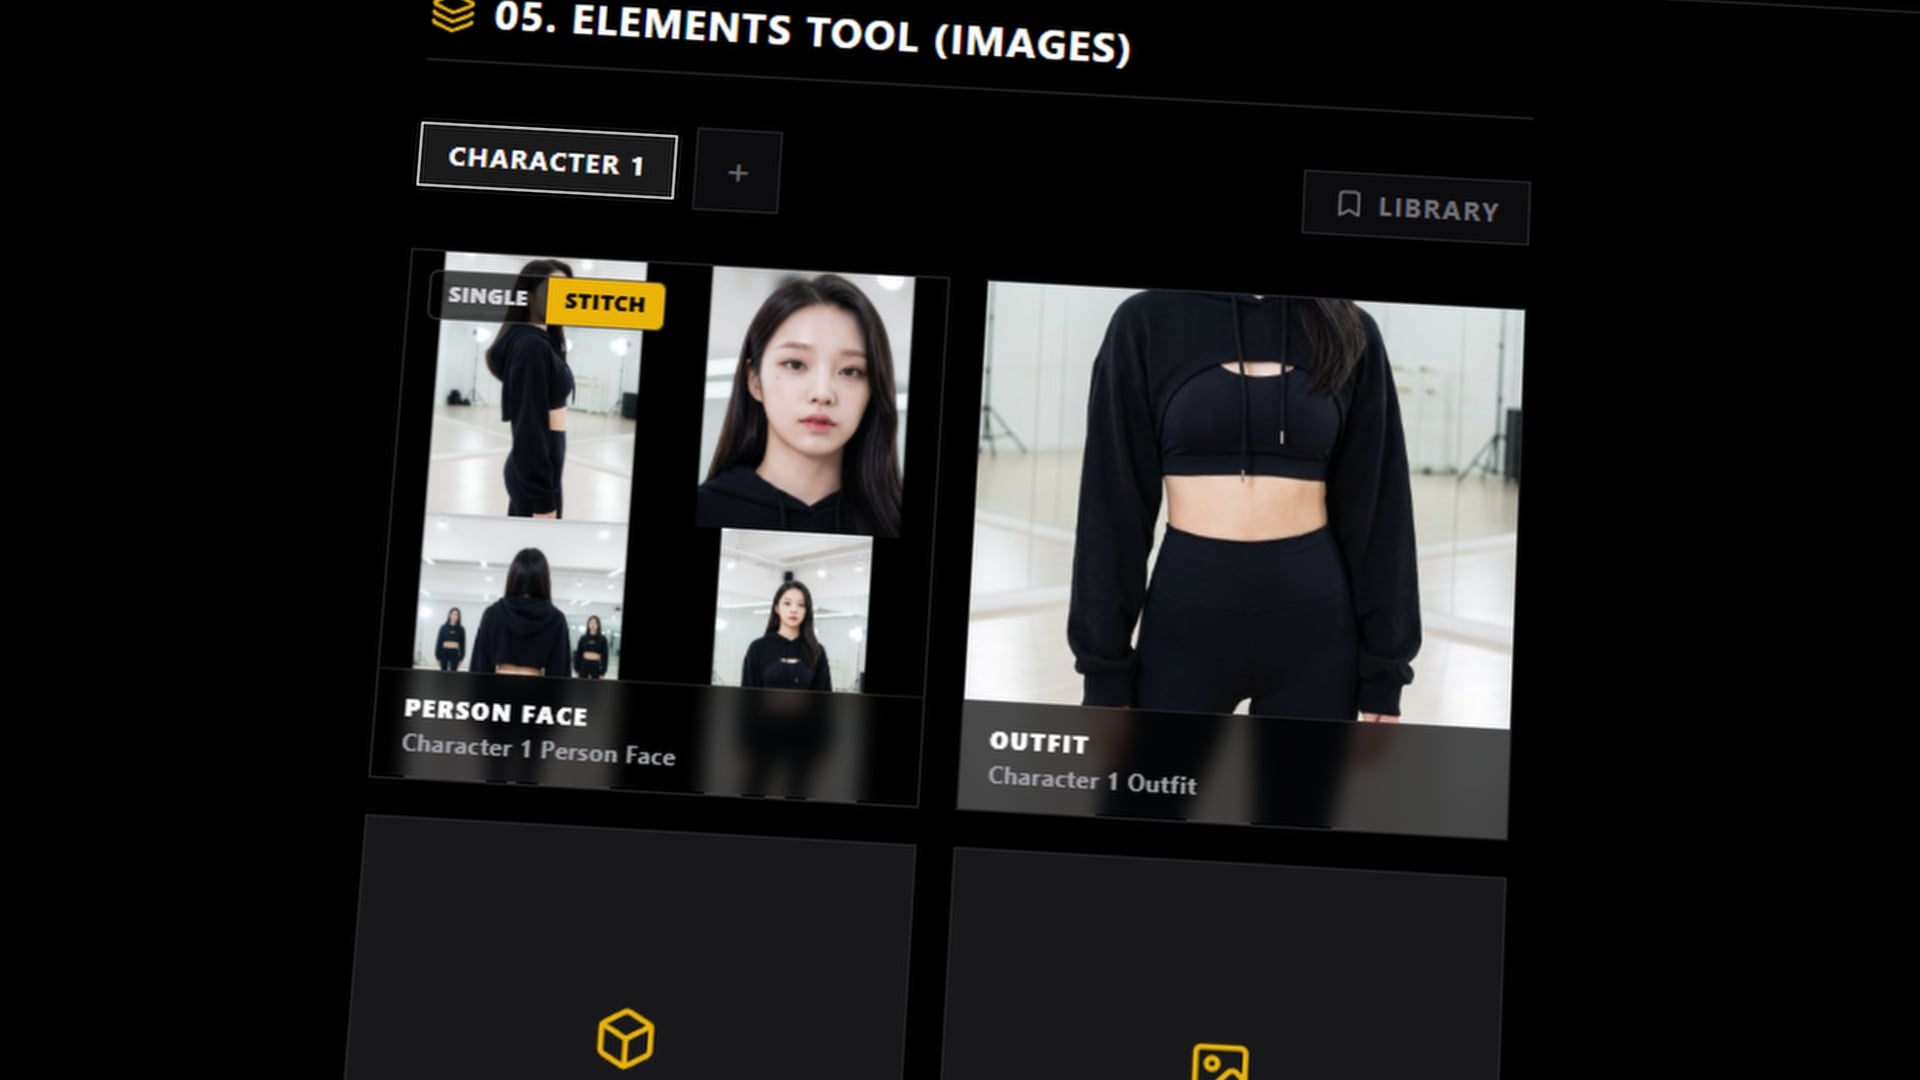This screenshot has height=1080, width=1920.
Task: Open the Library text button
Action: click(x=1438, y=210)
